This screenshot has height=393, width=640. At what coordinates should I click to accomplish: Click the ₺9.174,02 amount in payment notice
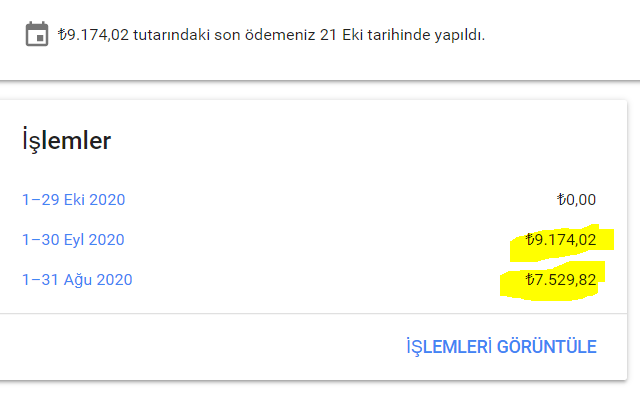(93, 35)
